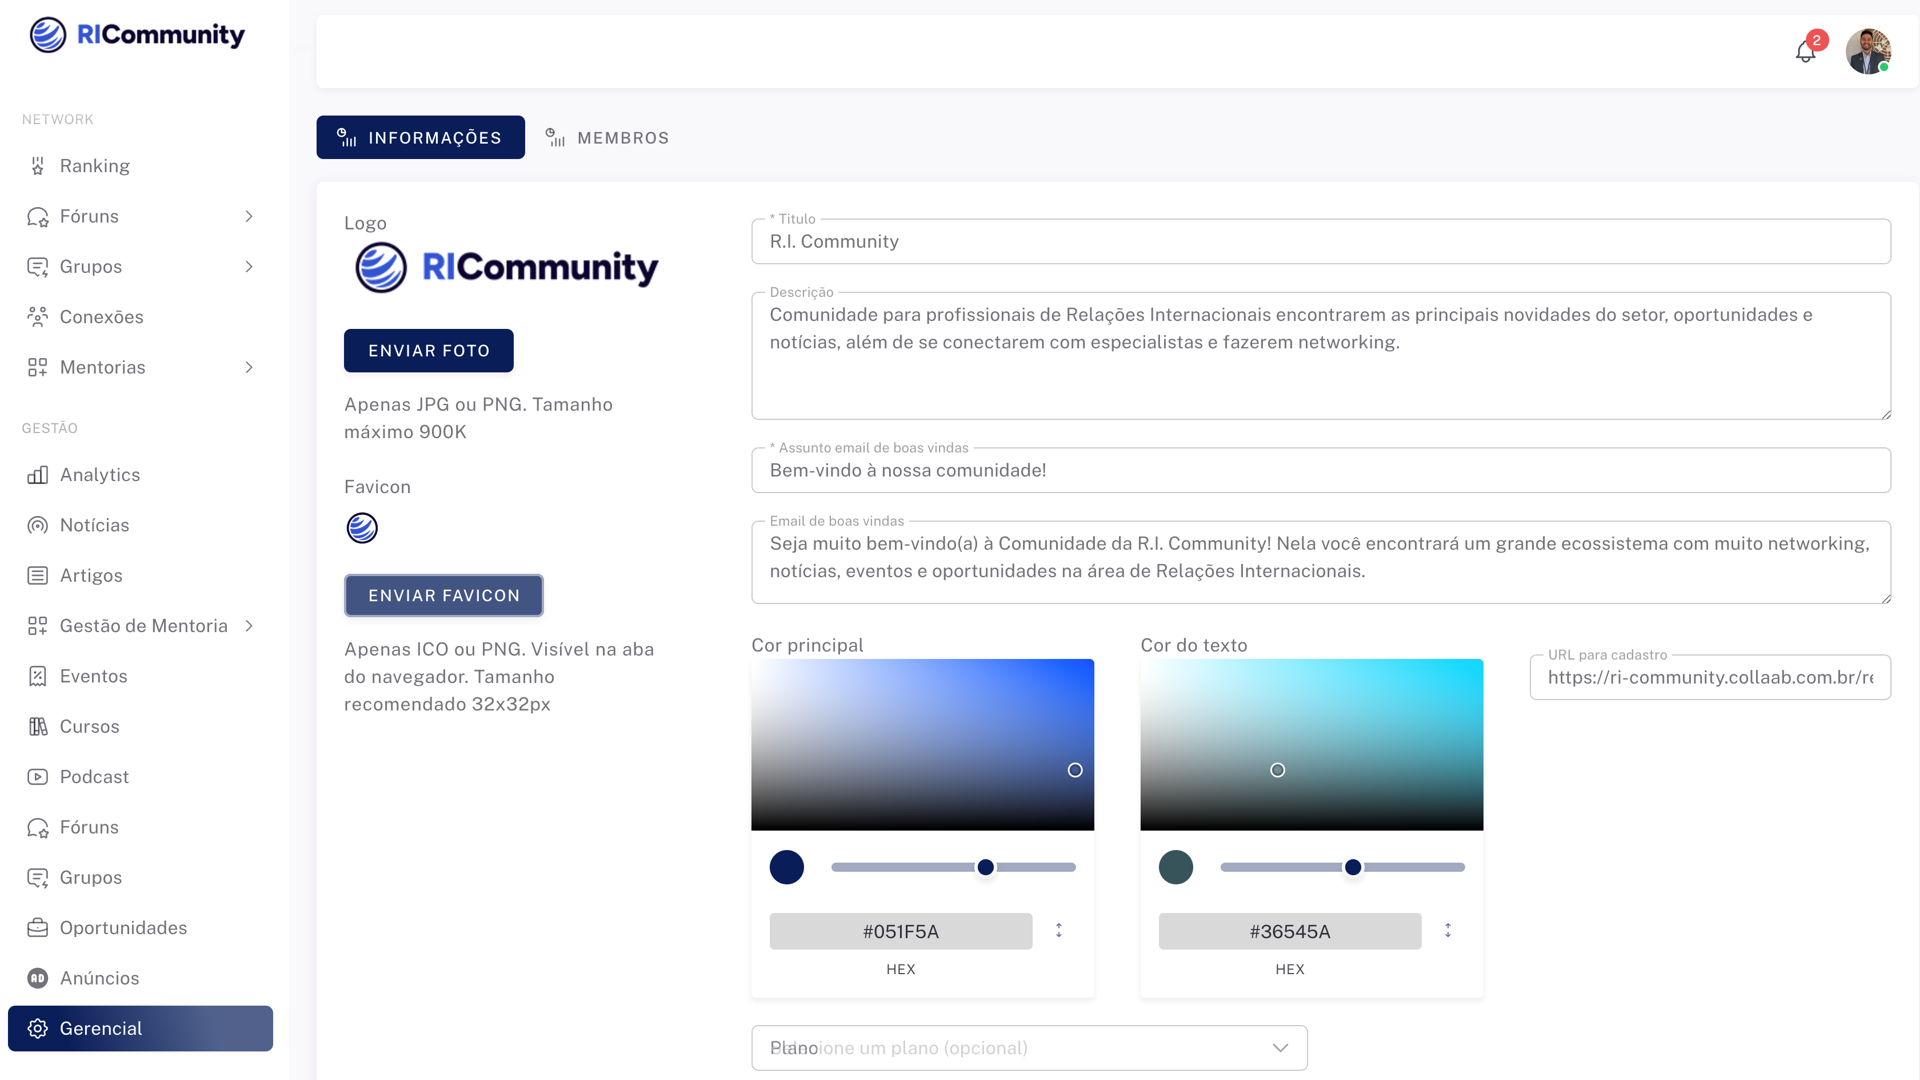Click the Oportunidades briefcase icon
Image resolution: width=1920 pixels, height=1080 pixels.
pos(38,928)
